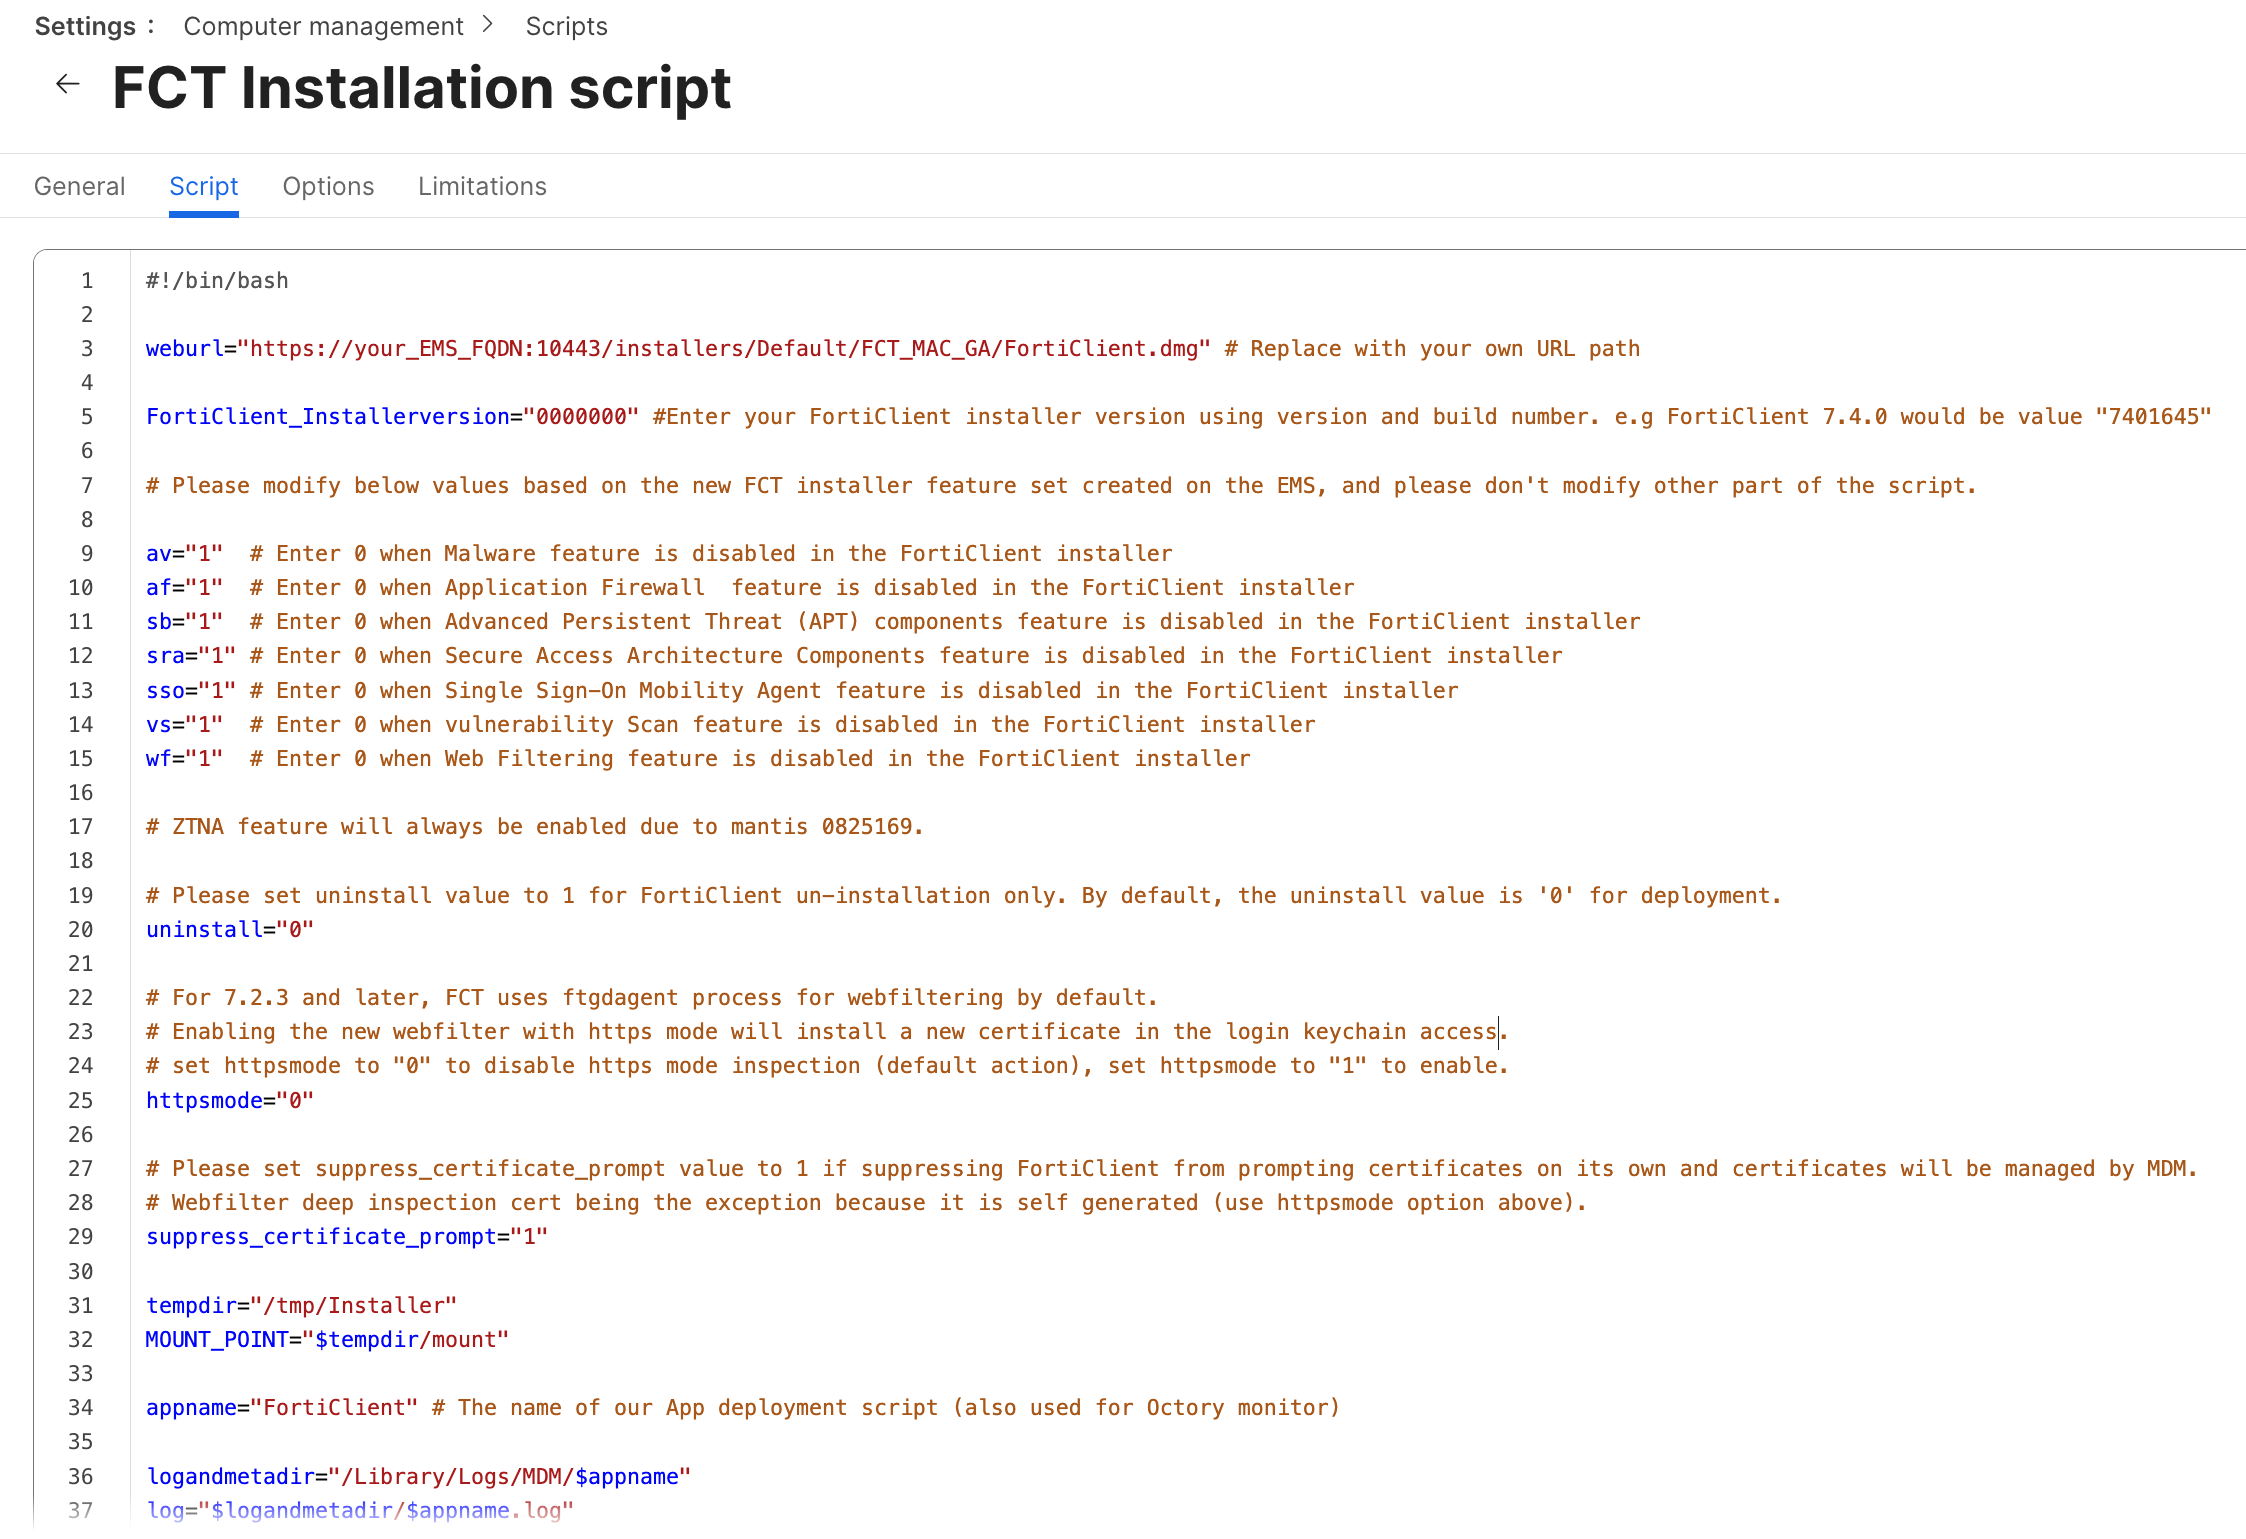Viewport: 2246px width, 1539px height.
Task: Go to the Scripts breadcrumb link
Action: [x=566, y=26]
